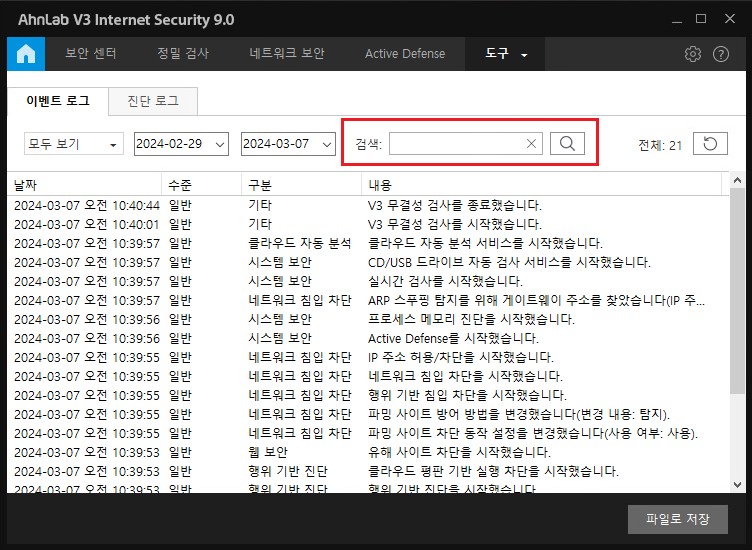Viewport: 752px width, 550px height.
Task: Maximize the AhnLab V3 window
Action: (701, 19)
